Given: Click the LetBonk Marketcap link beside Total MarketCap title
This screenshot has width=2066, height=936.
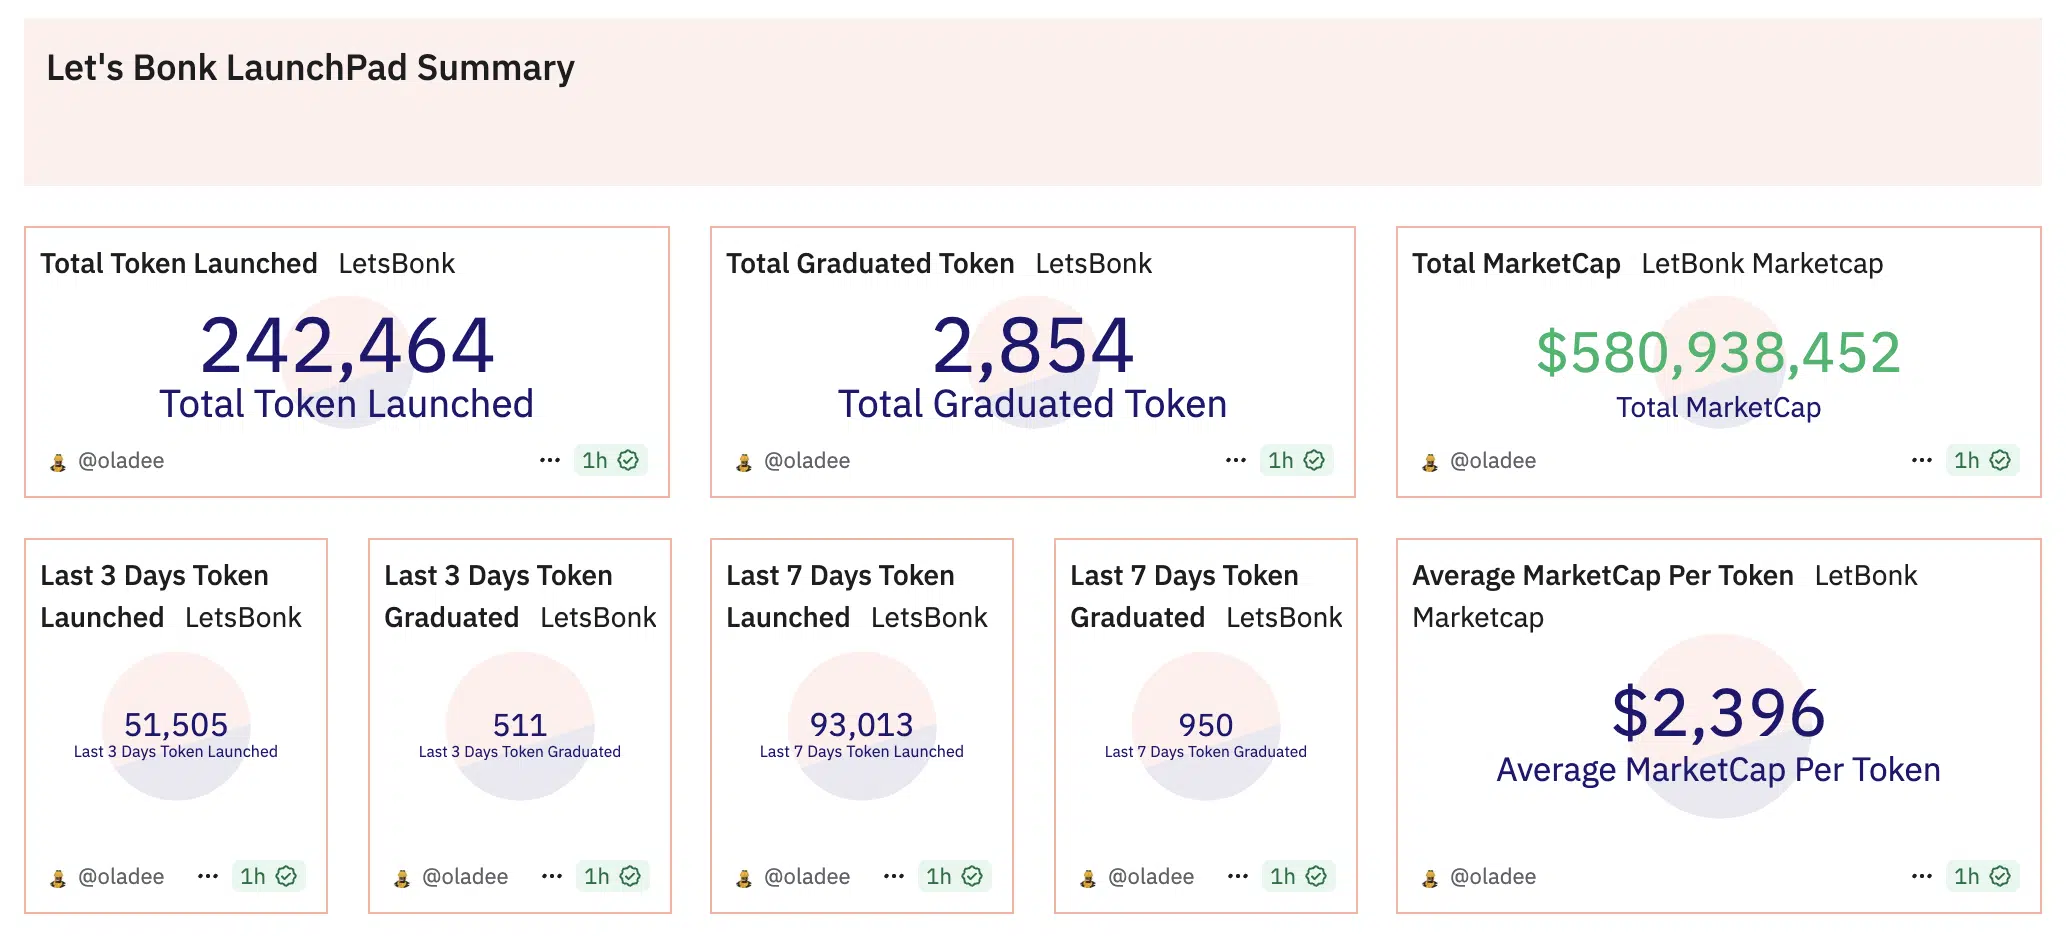Looking at the screenshot, I should click(1763, 263).
